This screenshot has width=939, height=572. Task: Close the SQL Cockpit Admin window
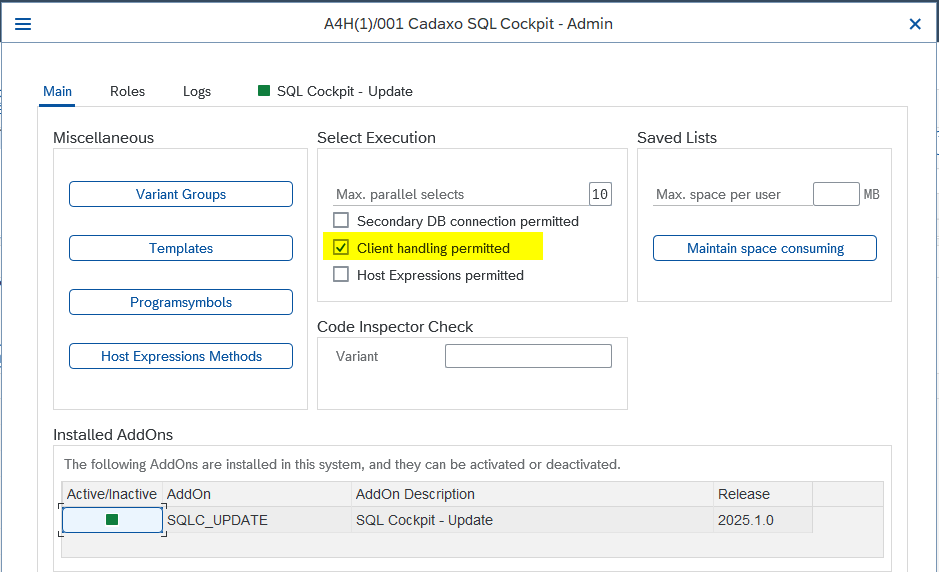pyautogui.click(x=914, y=24)
